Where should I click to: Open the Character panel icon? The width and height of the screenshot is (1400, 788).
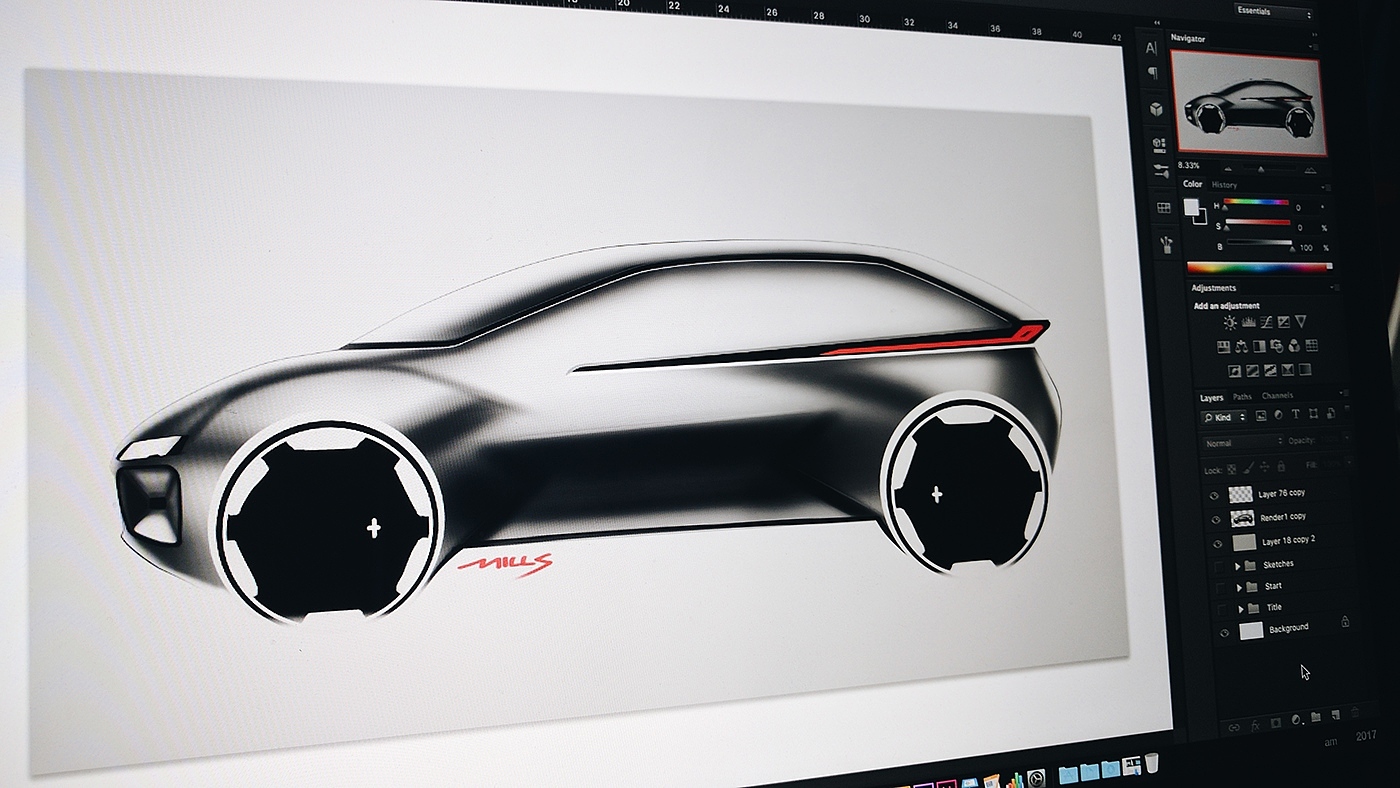1151,48
